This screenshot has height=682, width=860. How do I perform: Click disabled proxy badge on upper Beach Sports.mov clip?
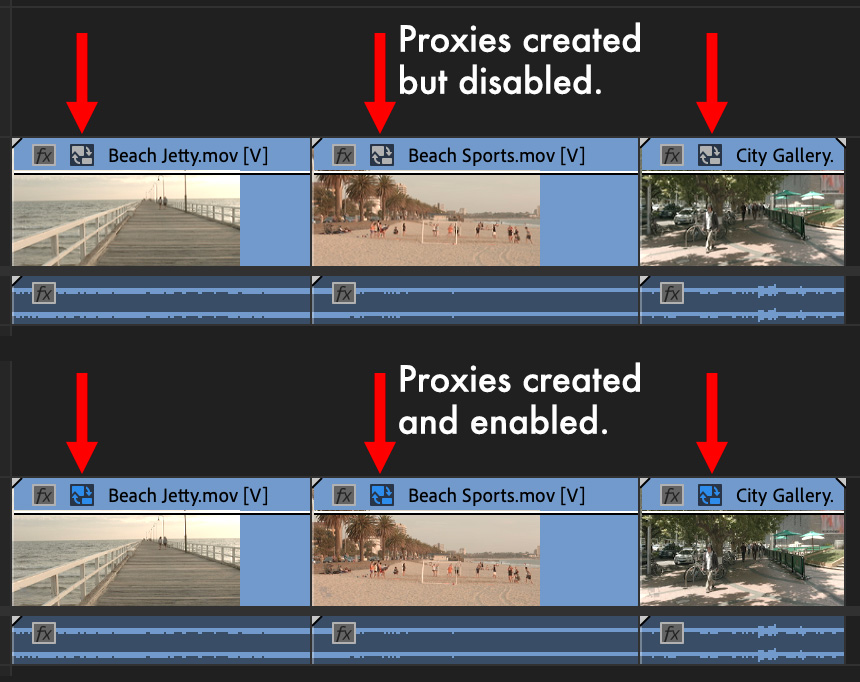pyautogui.click(x=382, y=155)
